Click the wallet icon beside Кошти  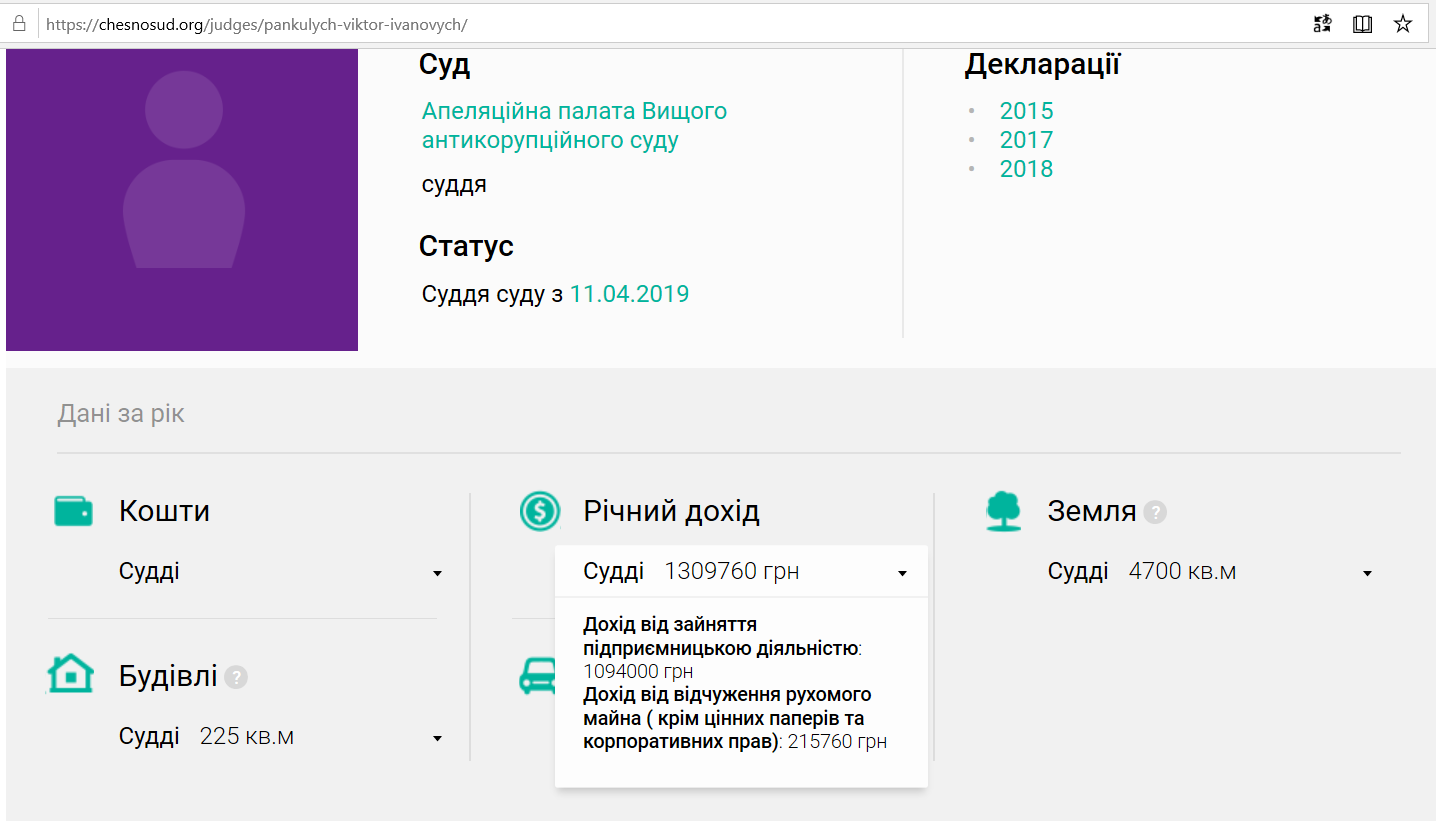[73, 511]
